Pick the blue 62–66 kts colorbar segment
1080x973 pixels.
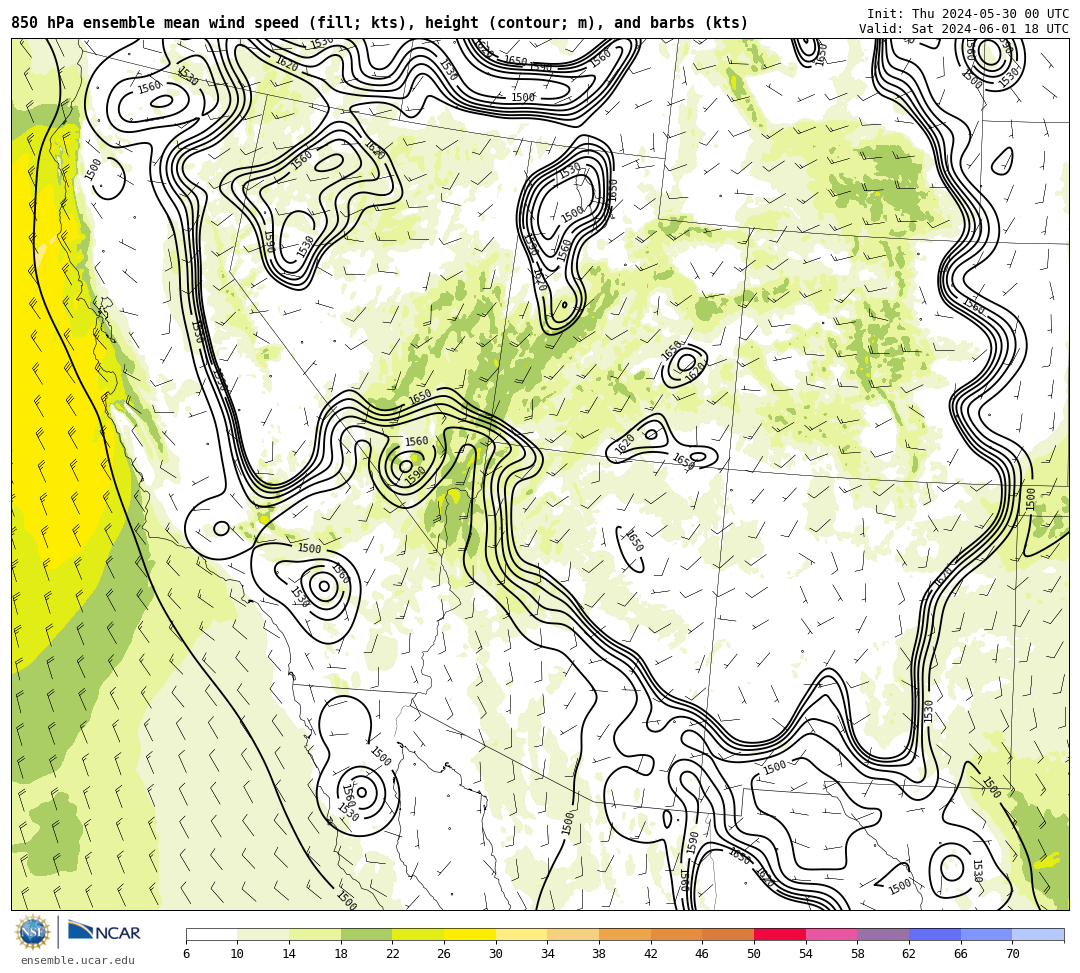click(x=935, y=934)
